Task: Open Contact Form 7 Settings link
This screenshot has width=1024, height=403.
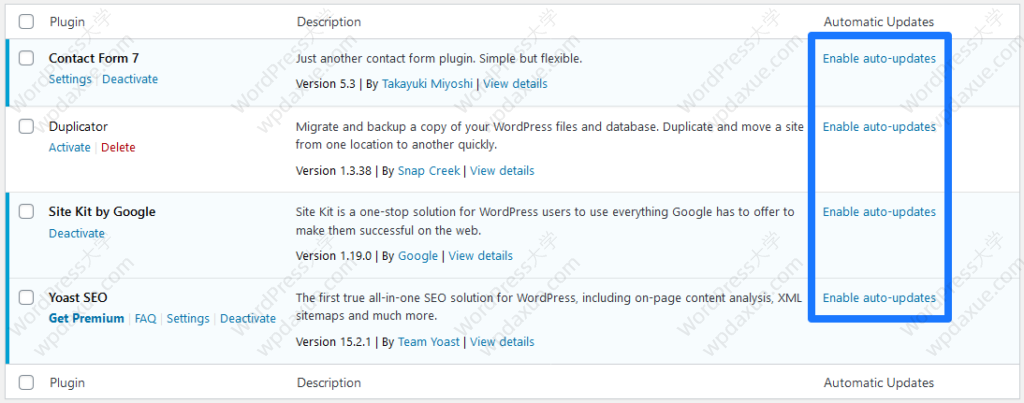Action: pyautogui.click(x=70, y=79)
